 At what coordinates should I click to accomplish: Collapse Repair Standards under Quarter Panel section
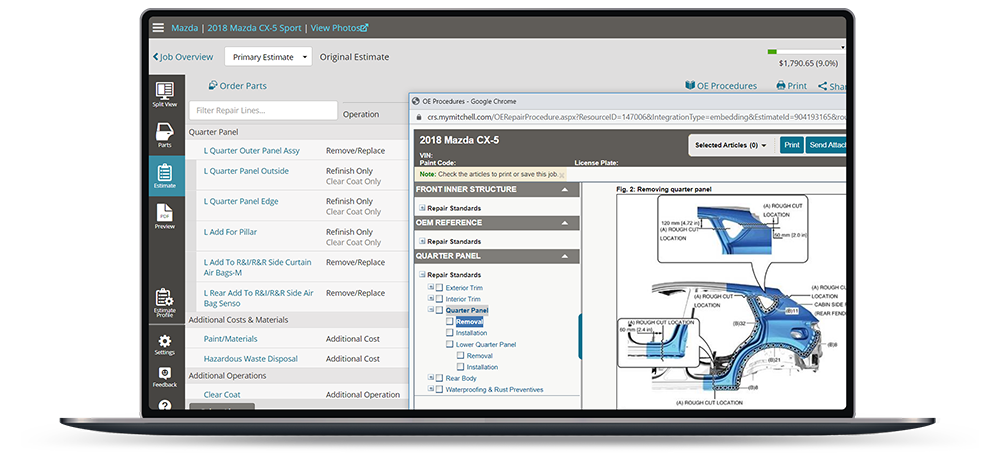(422, 274)
